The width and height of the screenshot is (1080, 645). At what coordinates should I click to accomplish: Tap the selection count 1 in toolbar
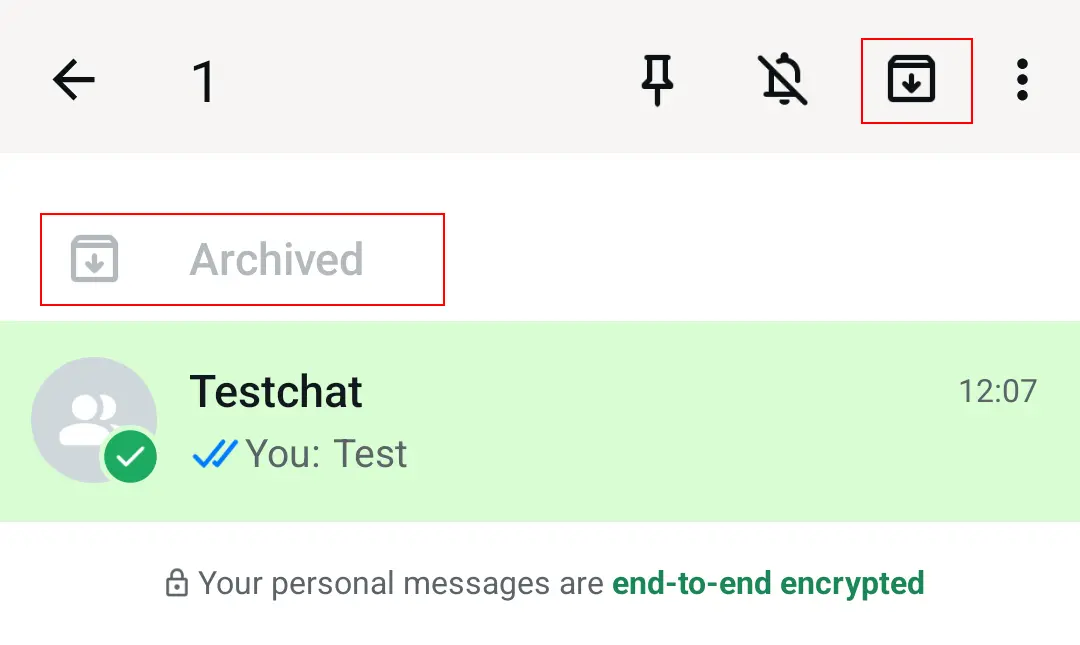tap(205, 80)
